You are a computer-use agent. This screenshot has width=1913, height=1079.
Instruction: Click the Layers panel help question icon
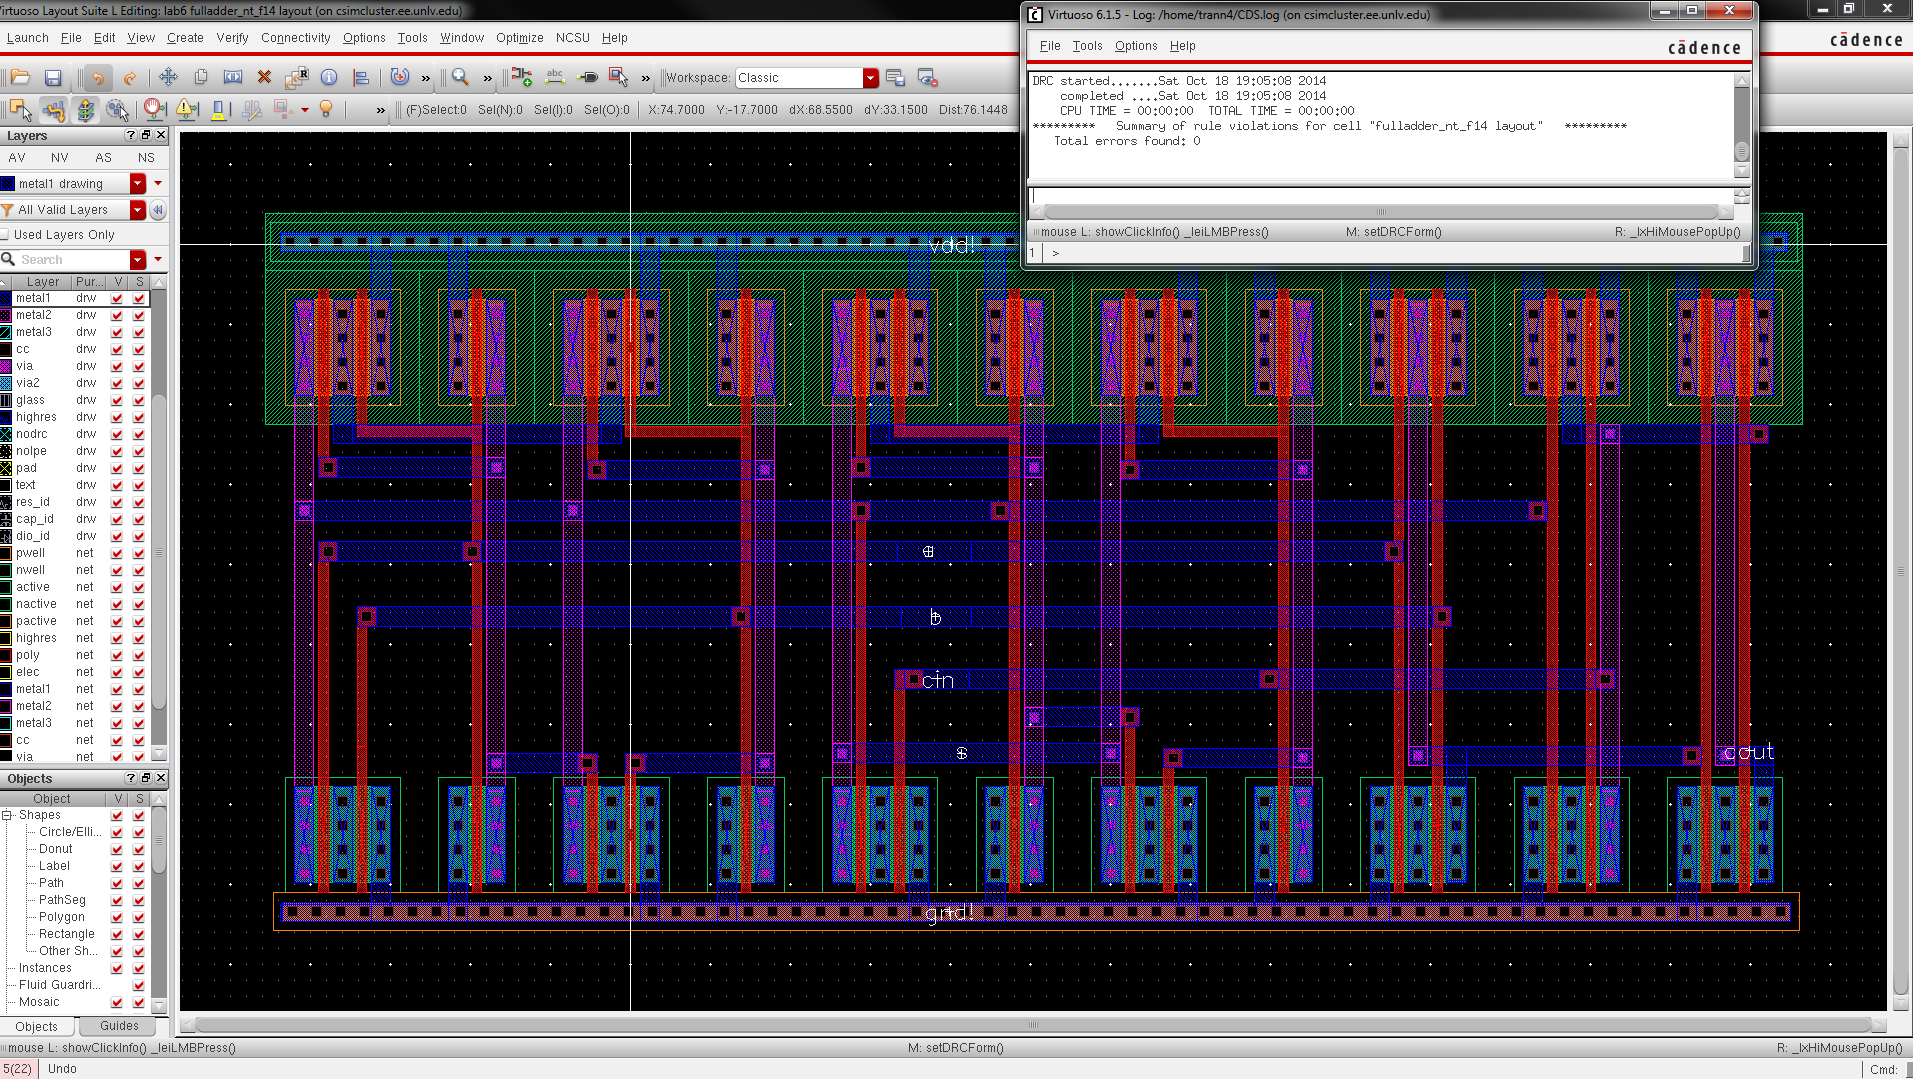(130, 135)
